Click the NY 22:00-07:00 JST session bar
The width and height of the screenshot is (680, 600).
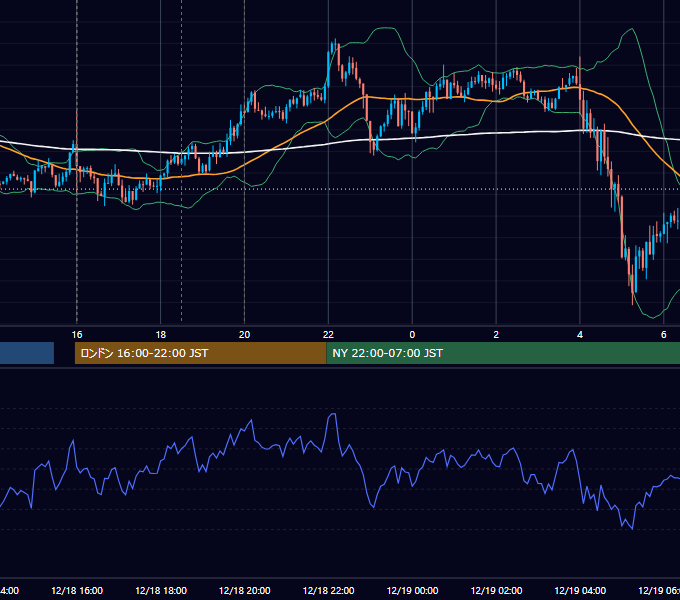click(x=503, y=353)
